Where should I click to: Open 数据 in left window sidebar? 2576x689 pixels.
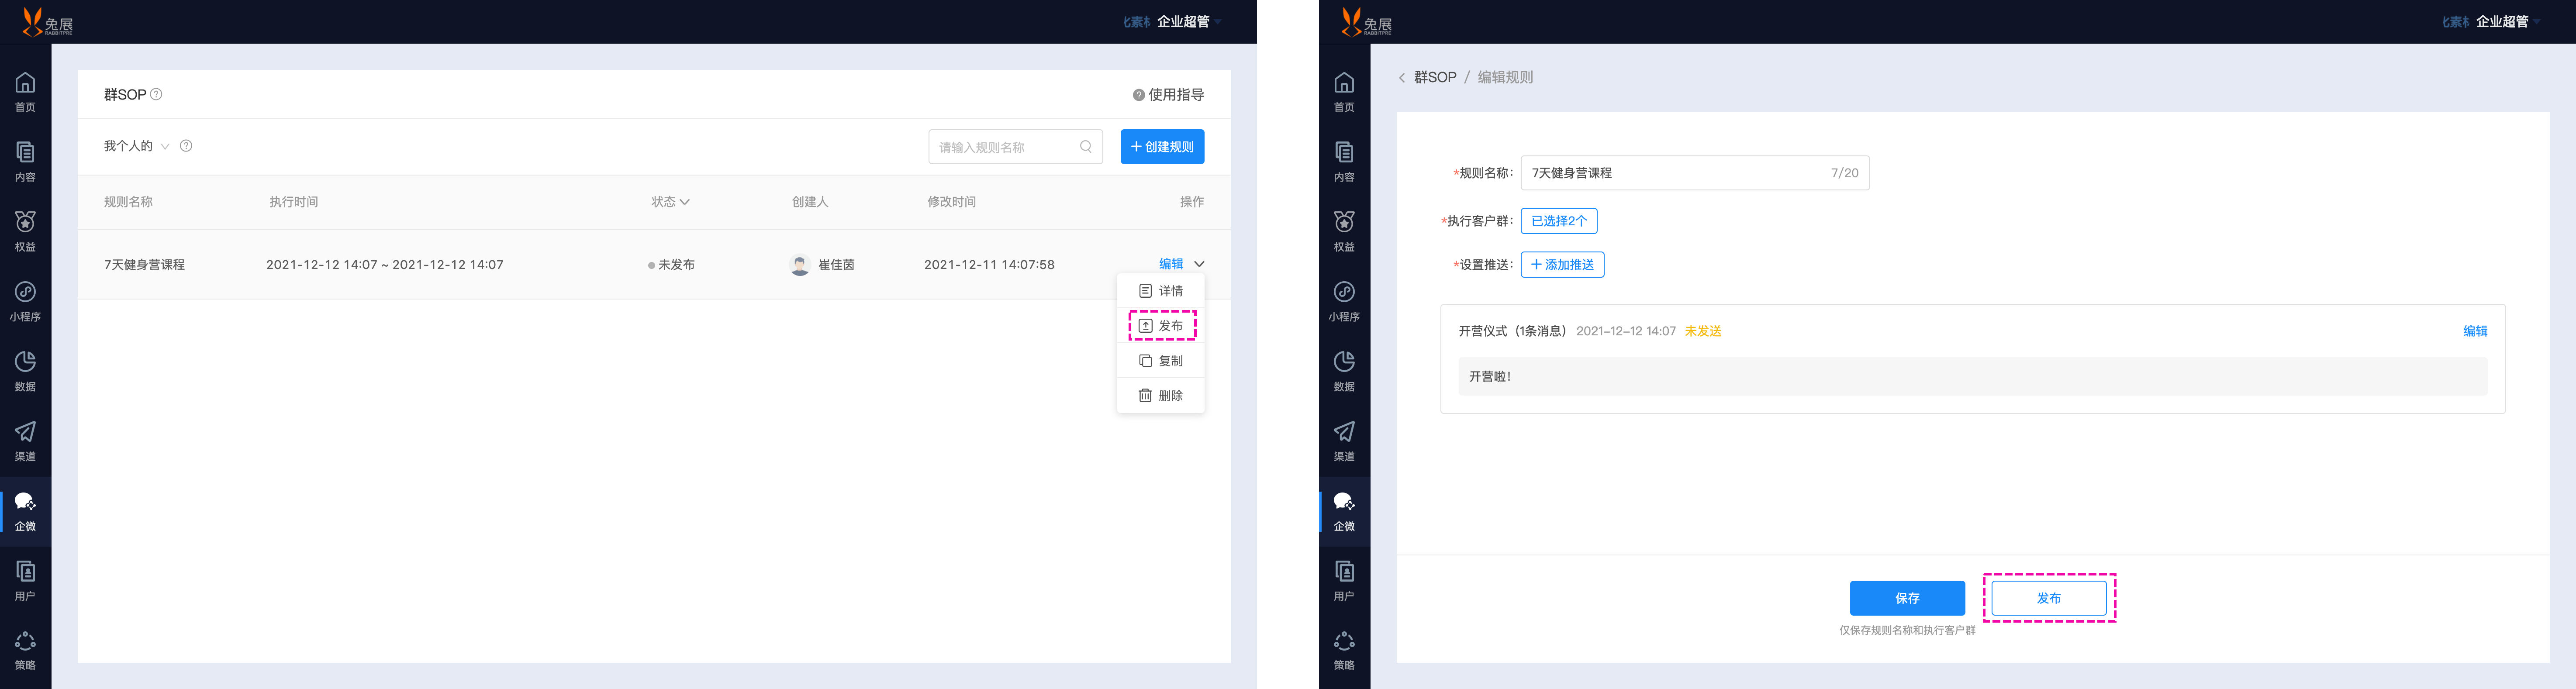coord(25,372)
